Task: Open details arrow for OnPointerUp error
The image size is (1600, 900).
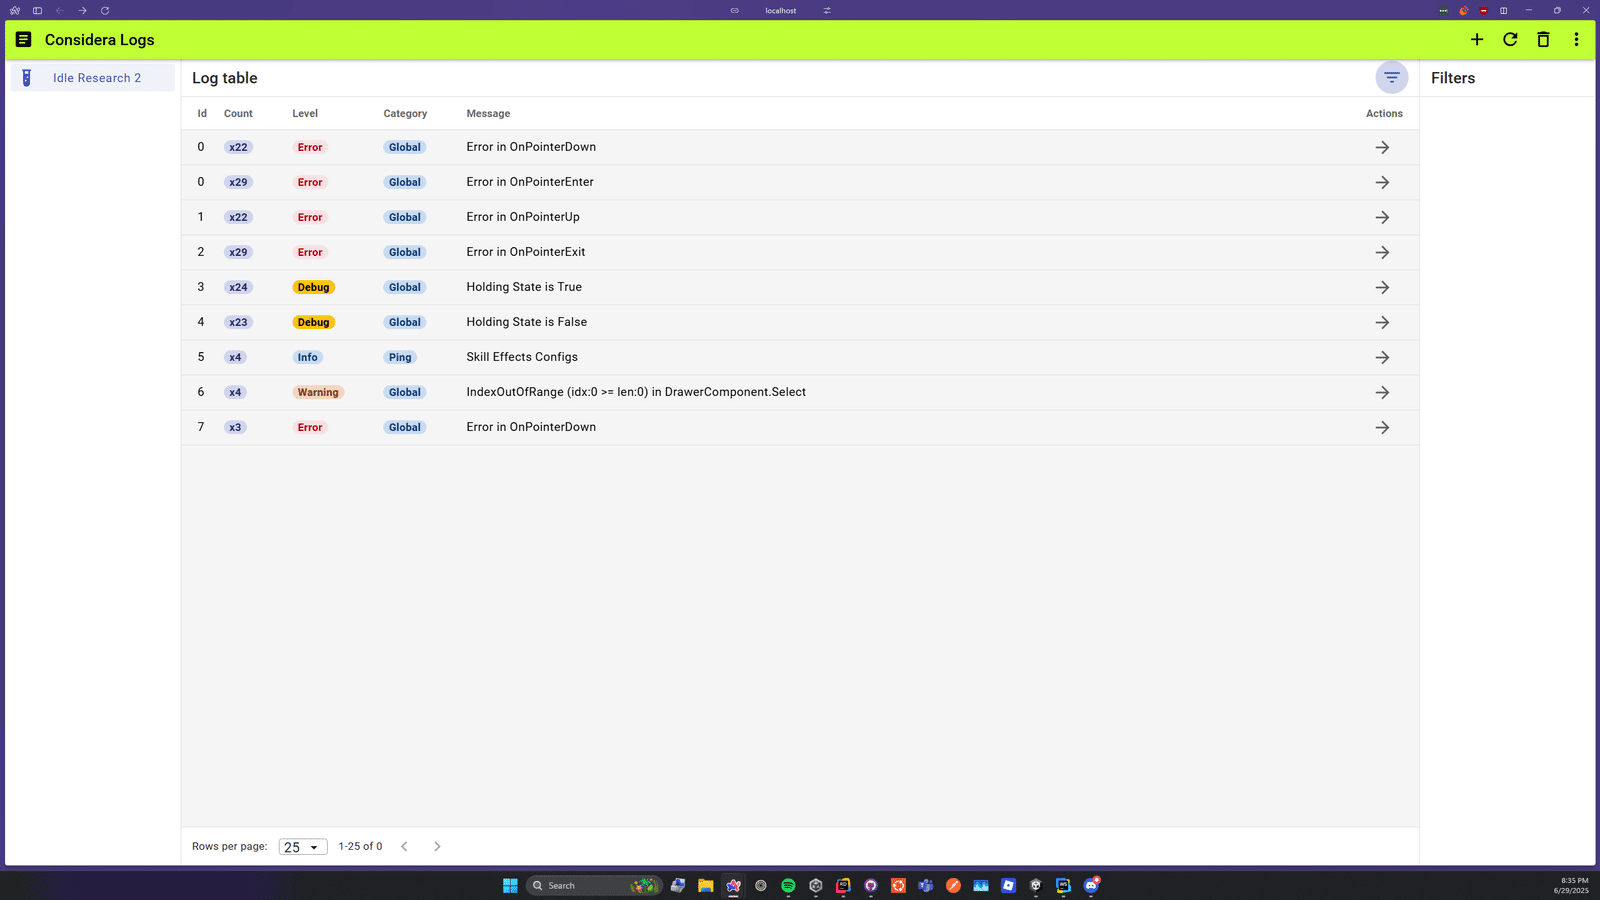Action: point(1382,217)
